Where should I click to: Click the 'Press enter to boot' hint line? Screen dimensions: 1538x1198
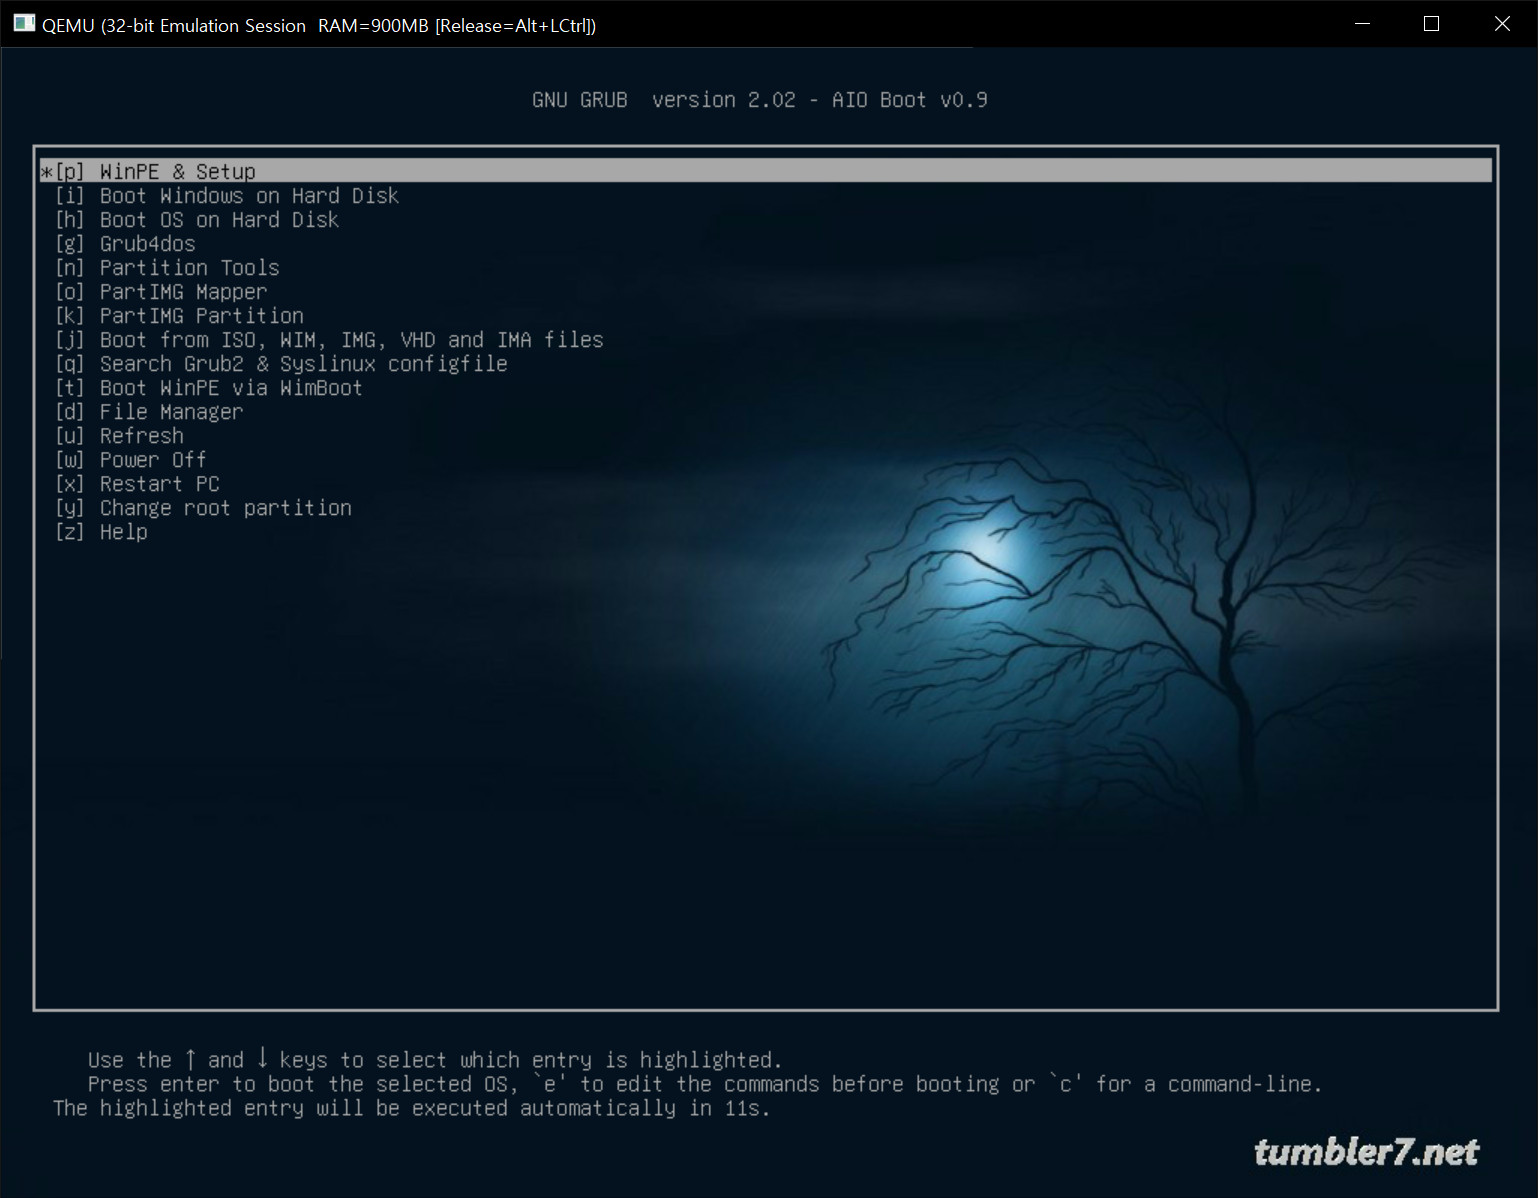click(705, 1084)
